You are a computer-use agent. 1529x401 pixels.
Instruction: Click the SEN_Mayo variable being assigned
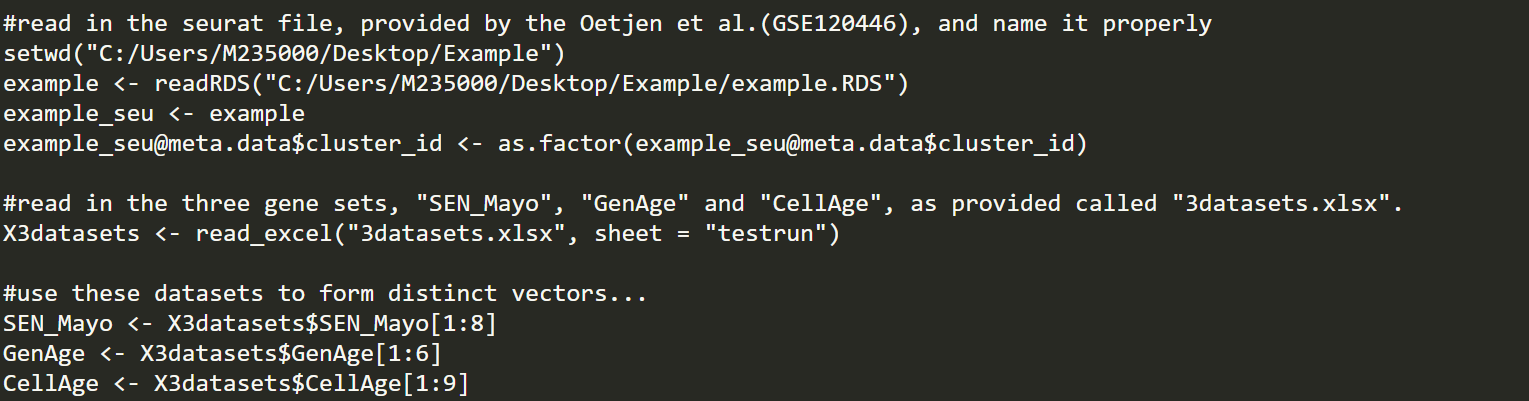click(58, 323)
